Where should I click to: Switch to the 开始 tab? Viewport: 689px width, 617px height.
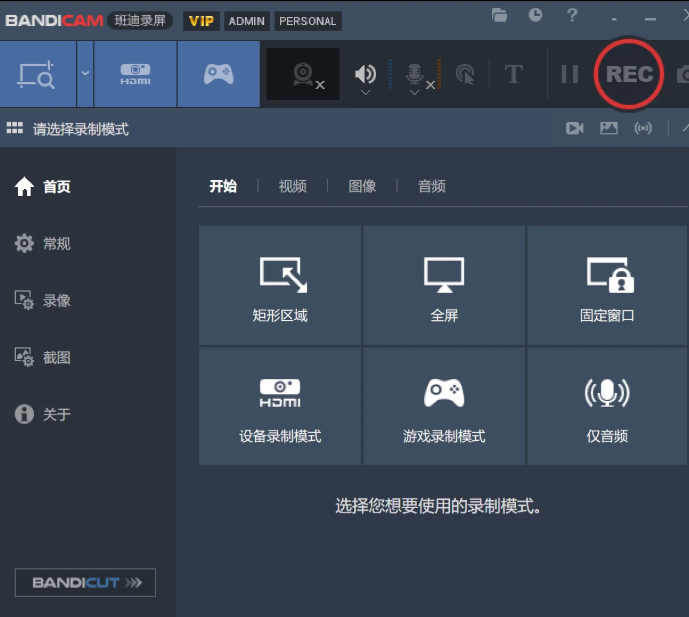point(223,186)
